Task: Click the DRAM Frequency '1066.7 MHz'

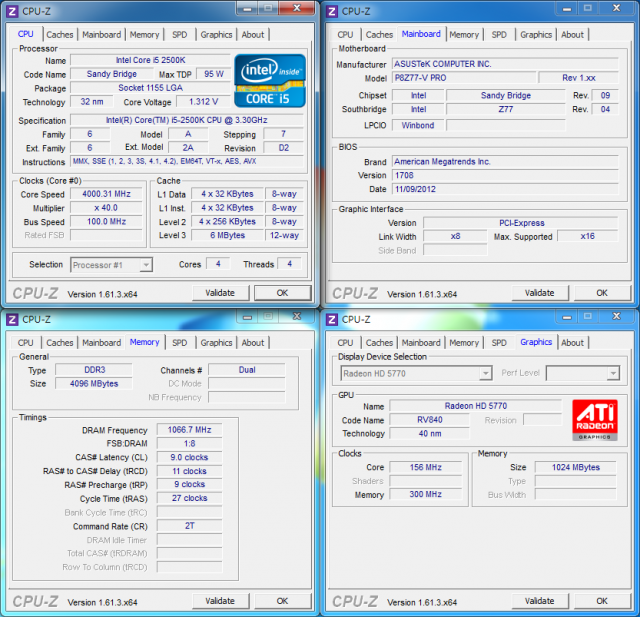Action: click(189, 430)
